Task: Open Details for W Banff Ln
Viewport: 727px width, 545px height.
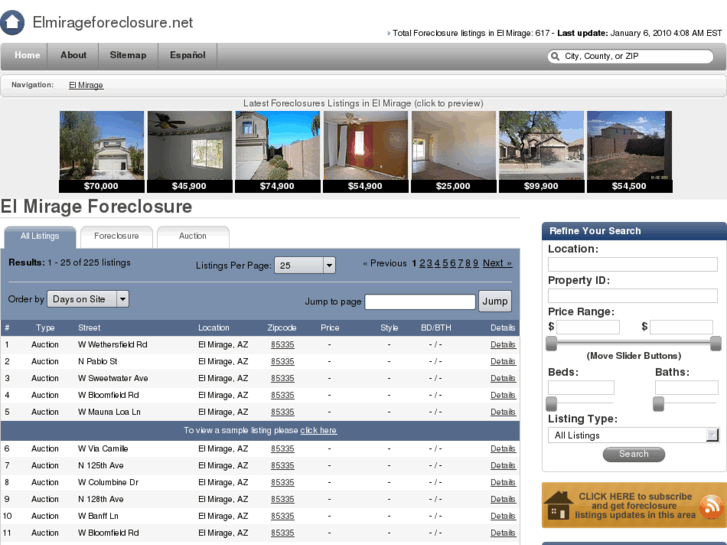Action: pos(503,516)
